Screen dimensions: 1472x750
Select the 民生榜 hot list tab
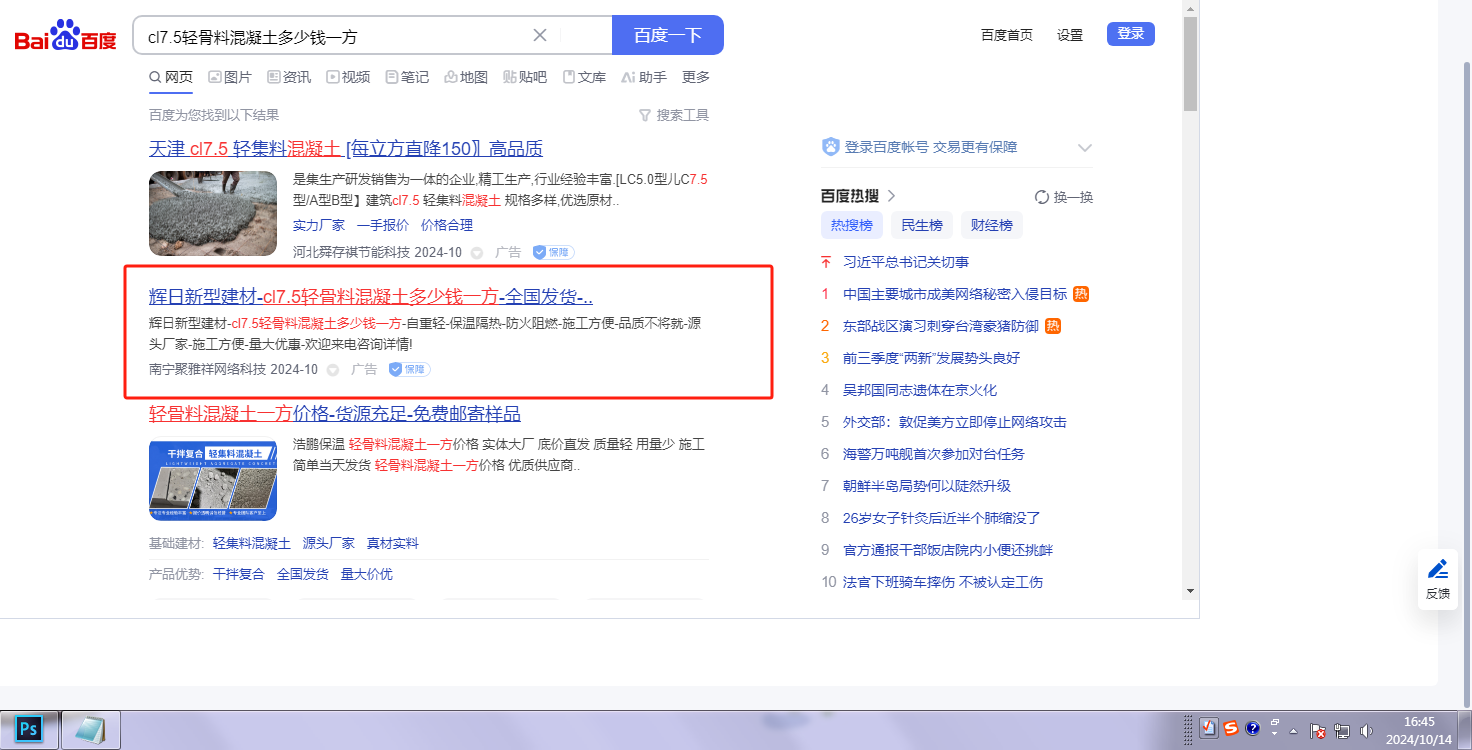click(922, 225)
